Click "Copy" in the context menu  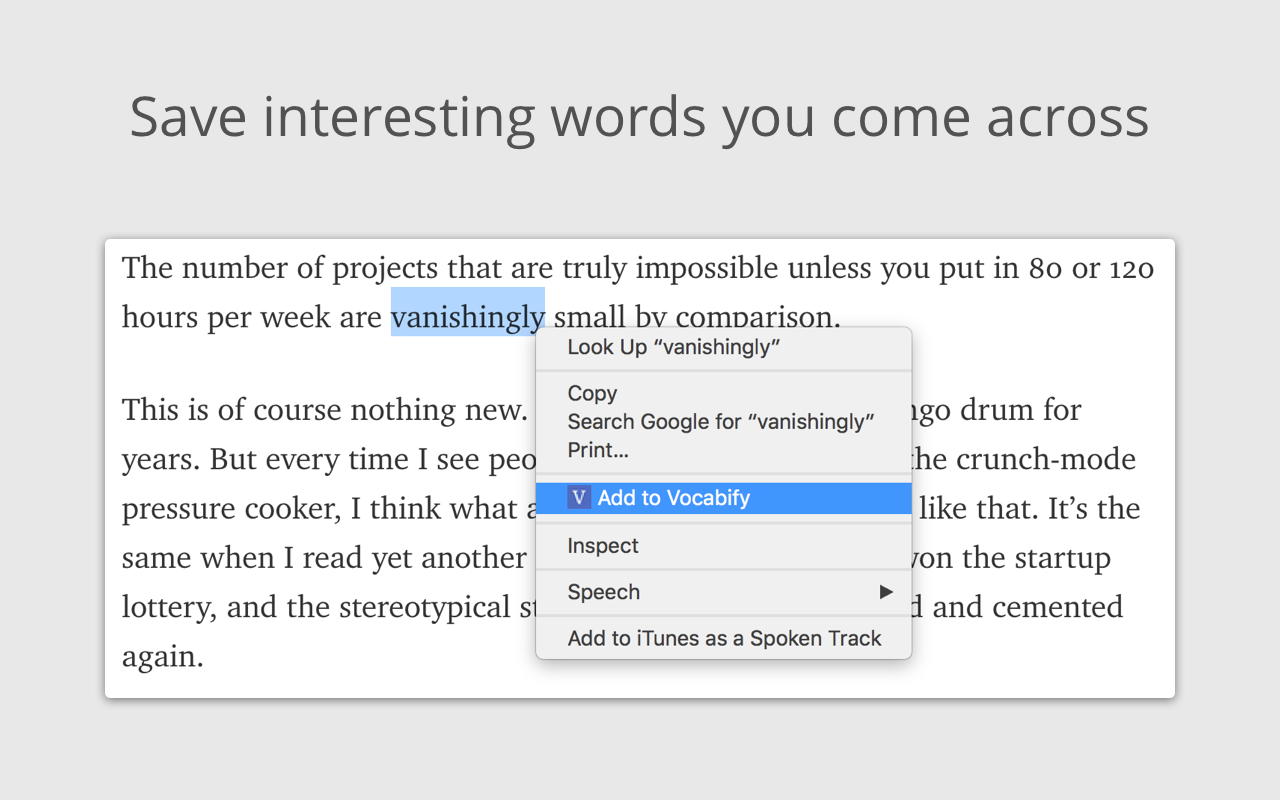point(590,393)
